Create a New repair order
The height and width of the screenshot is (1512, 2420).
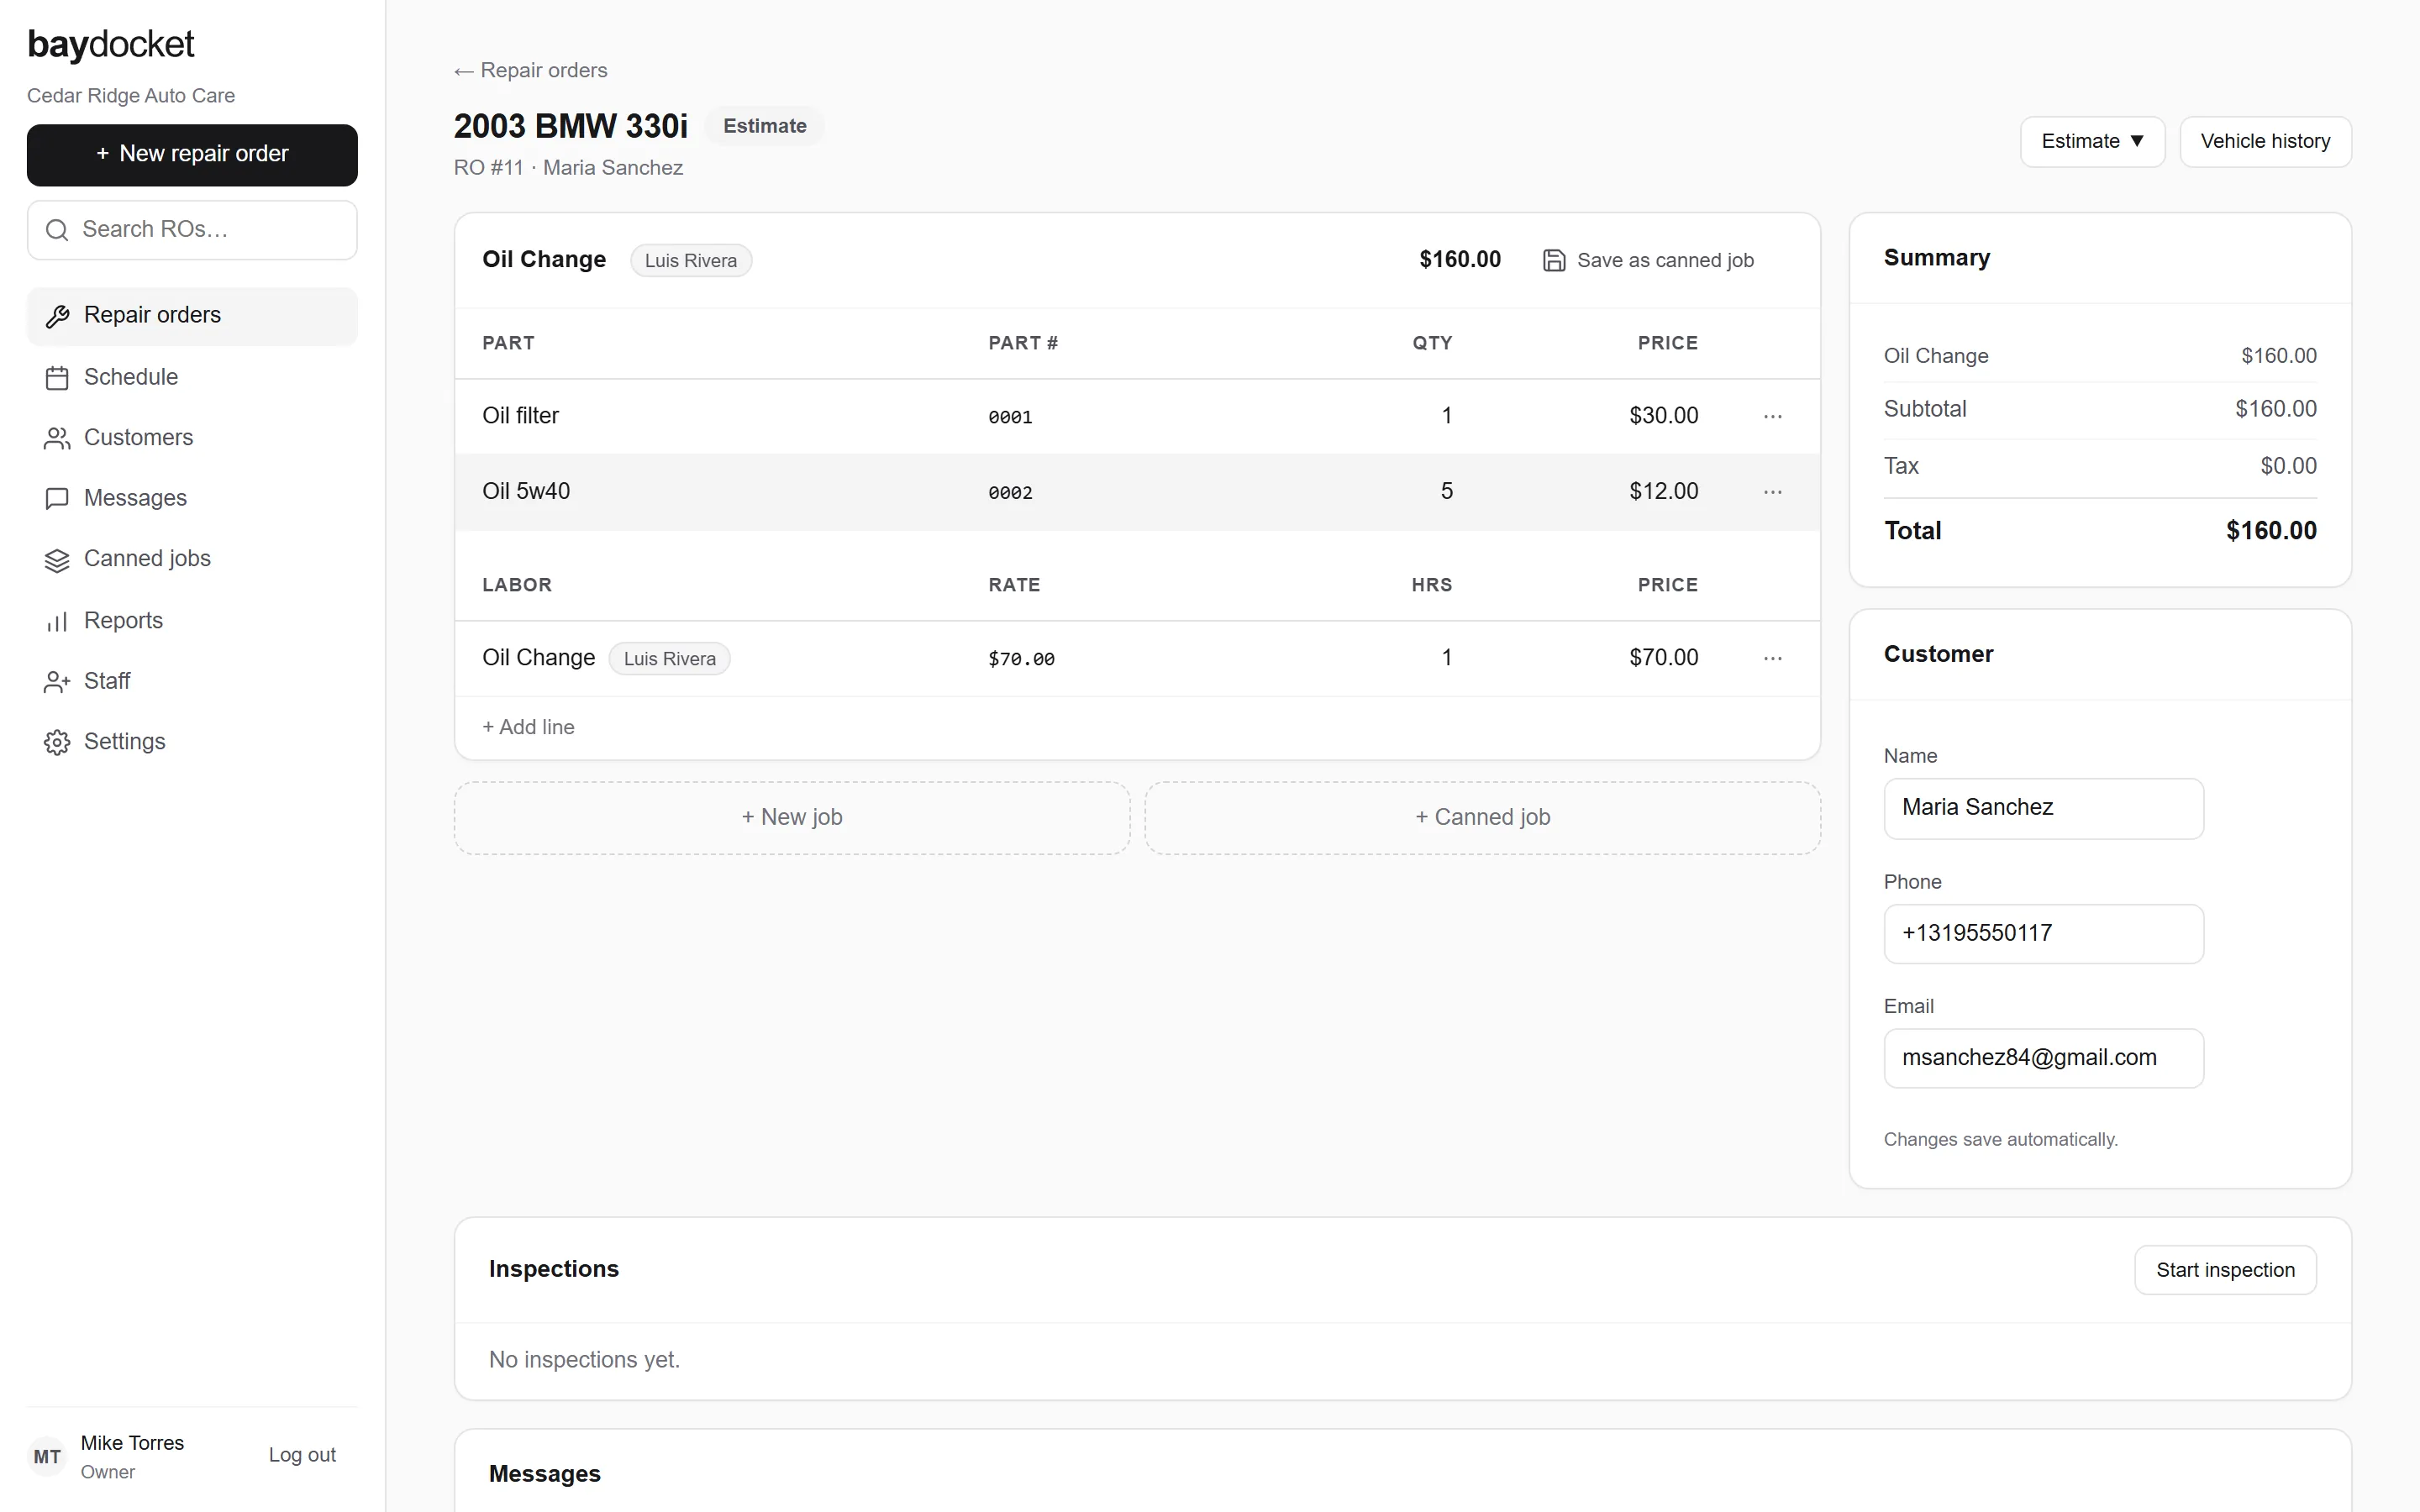pyautogui.click(x=192, y=155)
